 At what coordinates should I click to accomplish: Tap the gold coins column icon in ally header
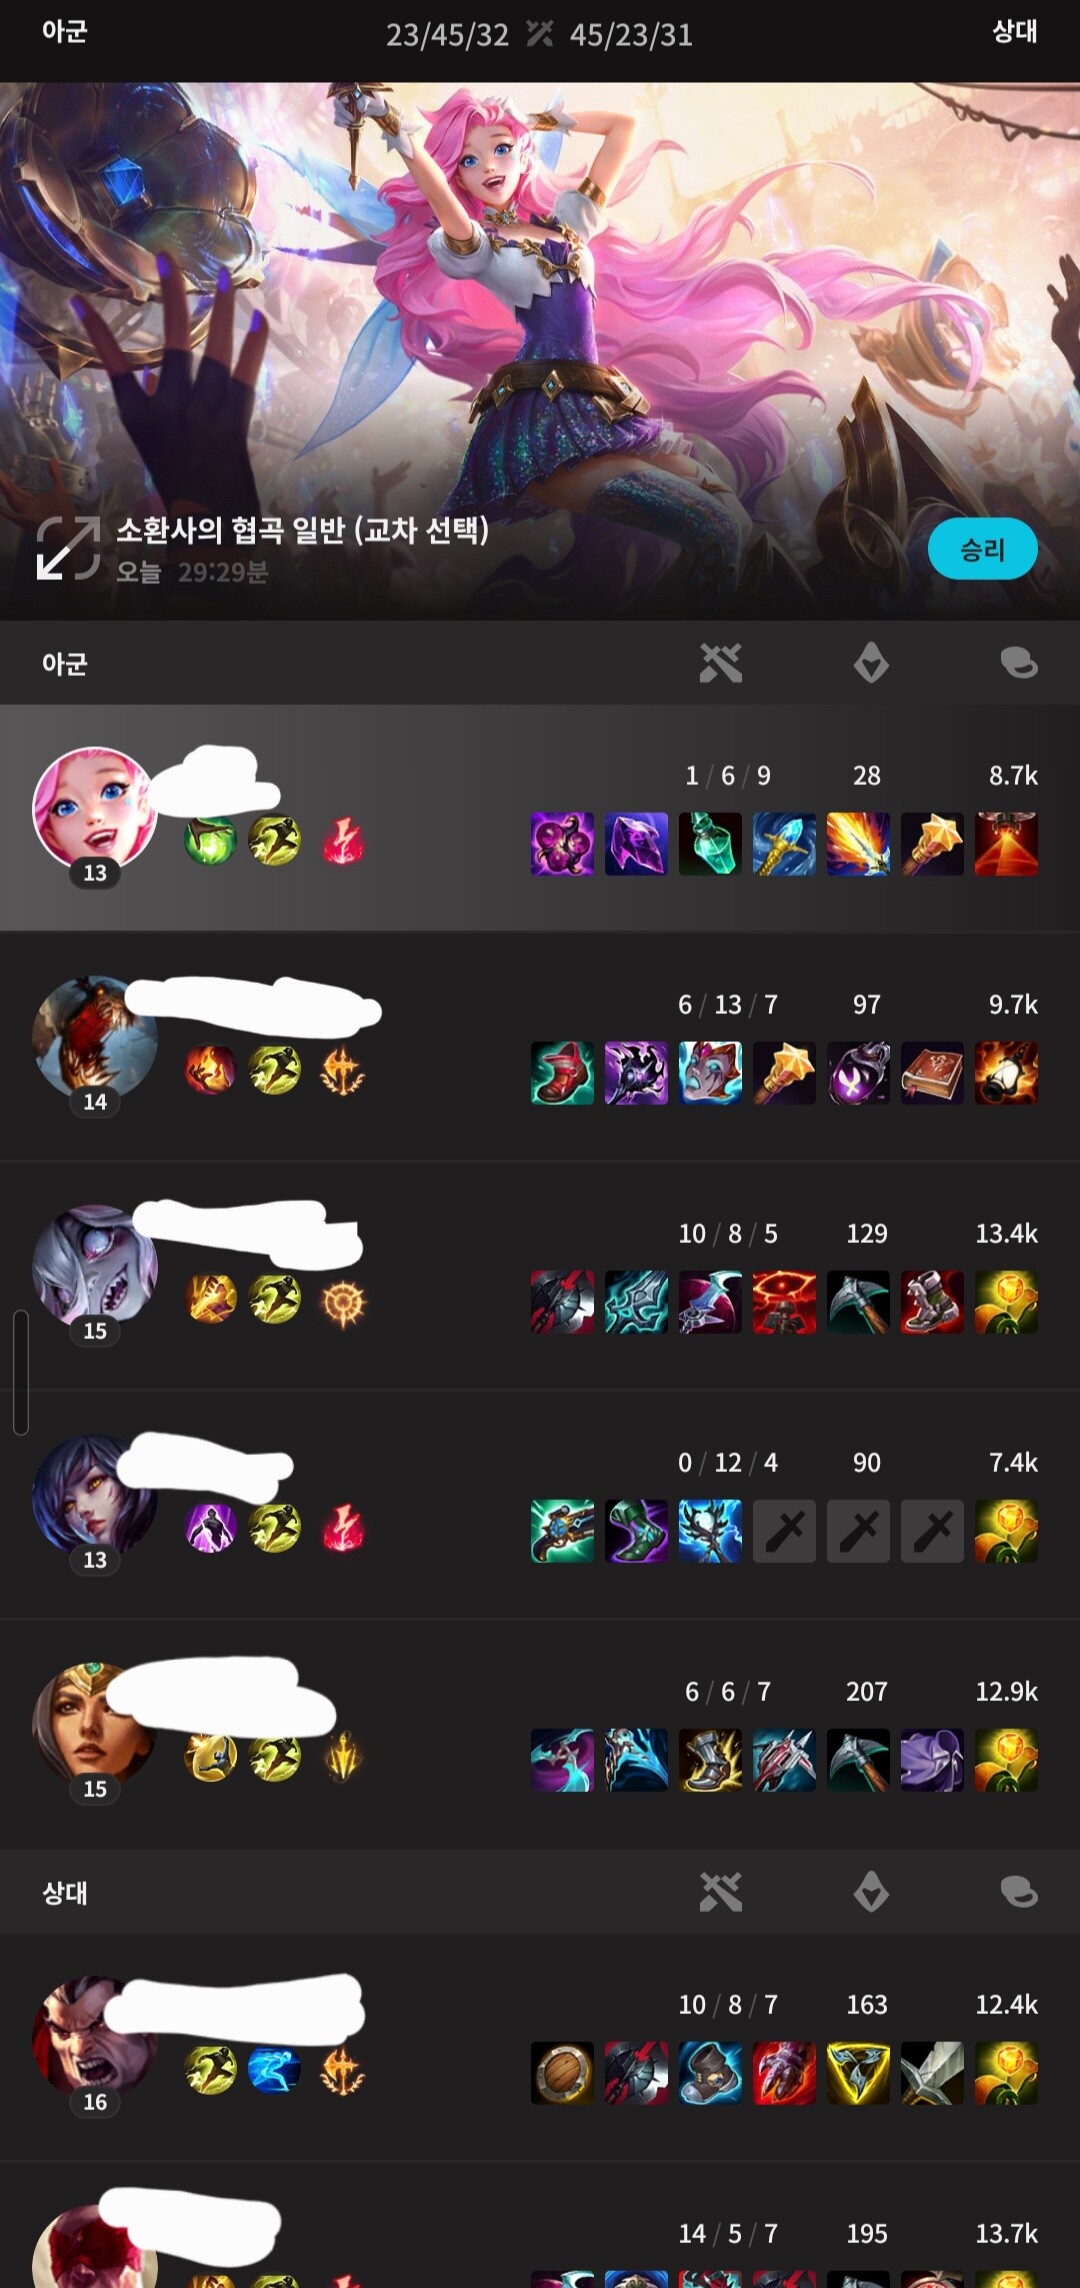[x=1019, y=663]
